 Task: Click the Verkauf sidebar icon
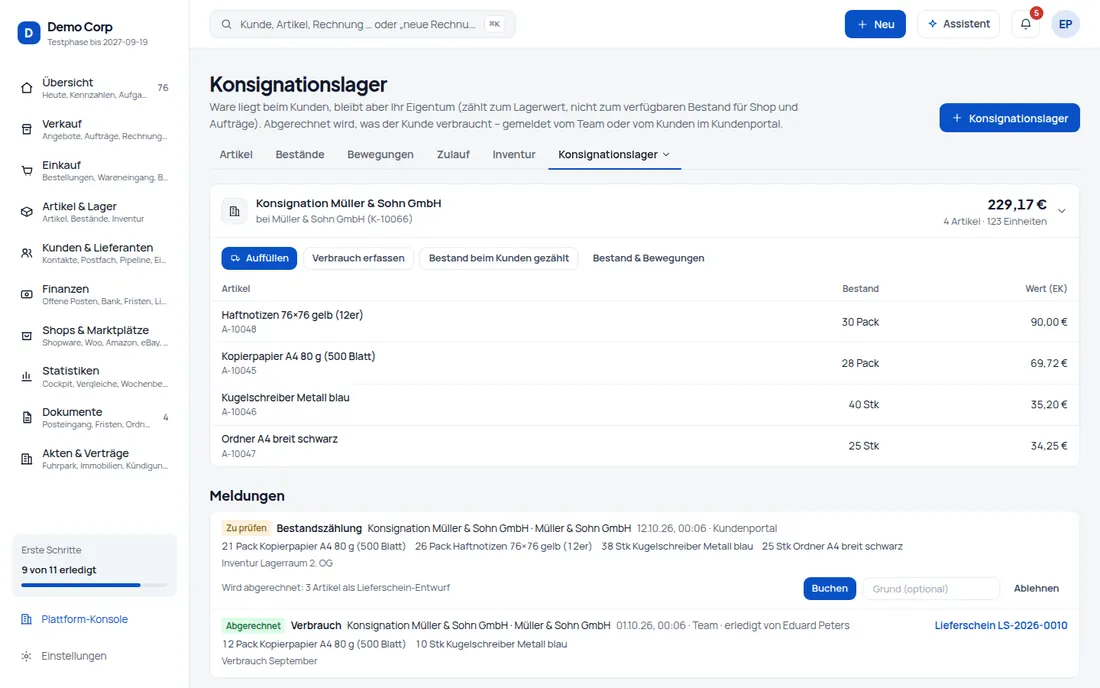coord(27,129)
